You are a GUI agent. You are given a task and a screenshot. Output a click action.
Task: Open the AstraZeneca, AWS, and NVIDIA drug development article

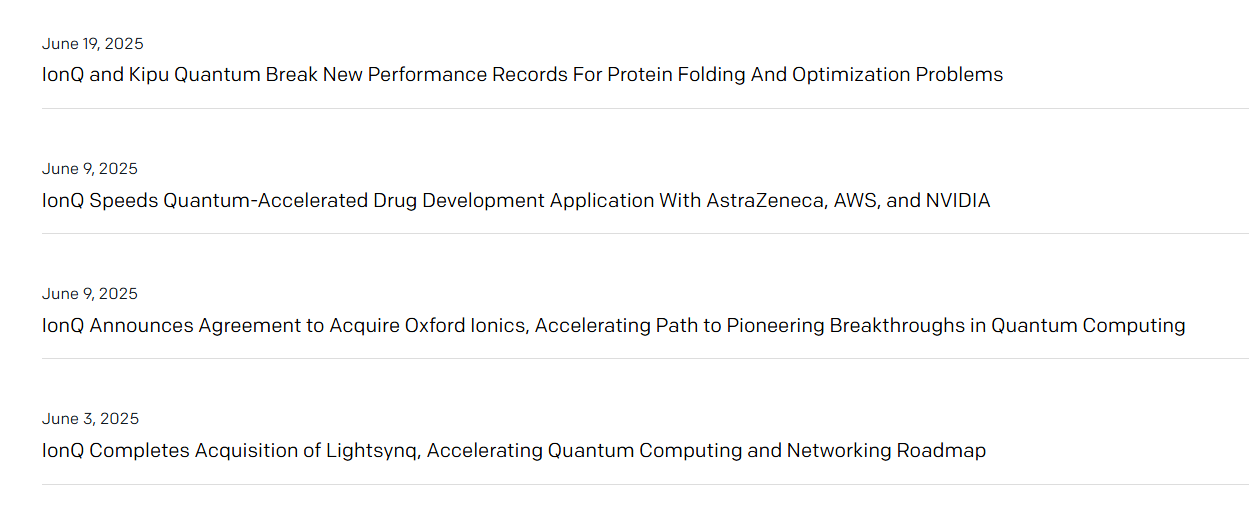click(x=516, y=200)
